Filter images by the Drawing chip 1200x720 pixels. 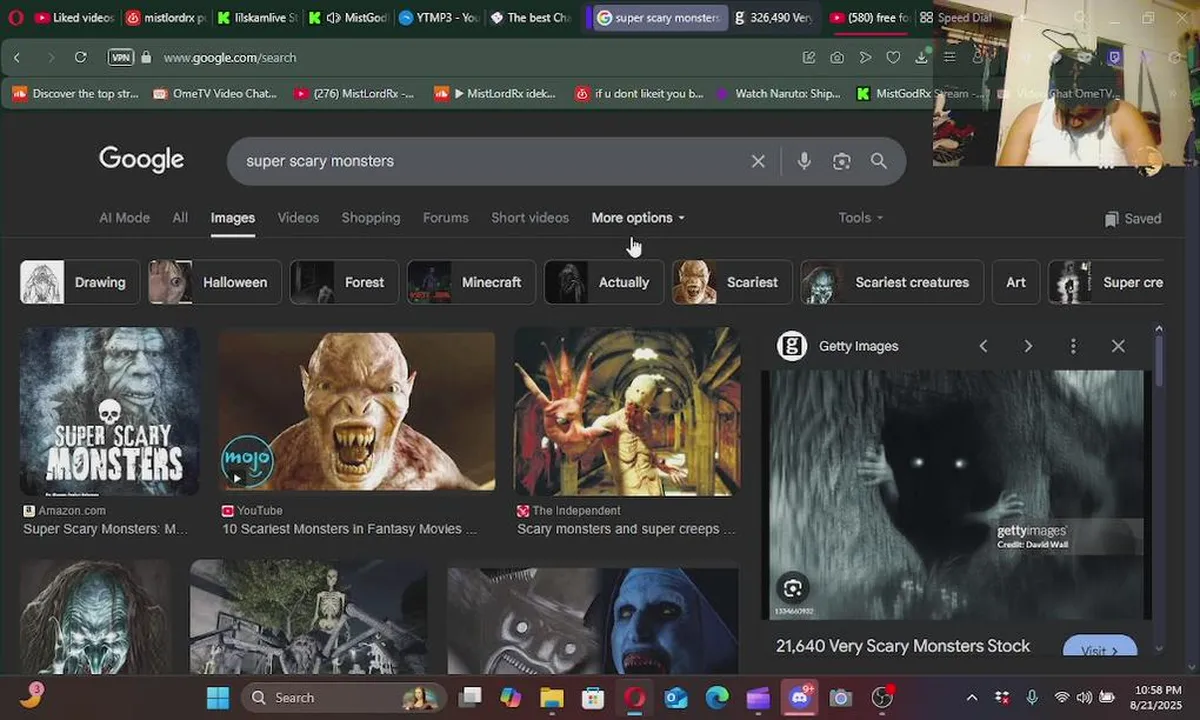click(x=79, y=282)
